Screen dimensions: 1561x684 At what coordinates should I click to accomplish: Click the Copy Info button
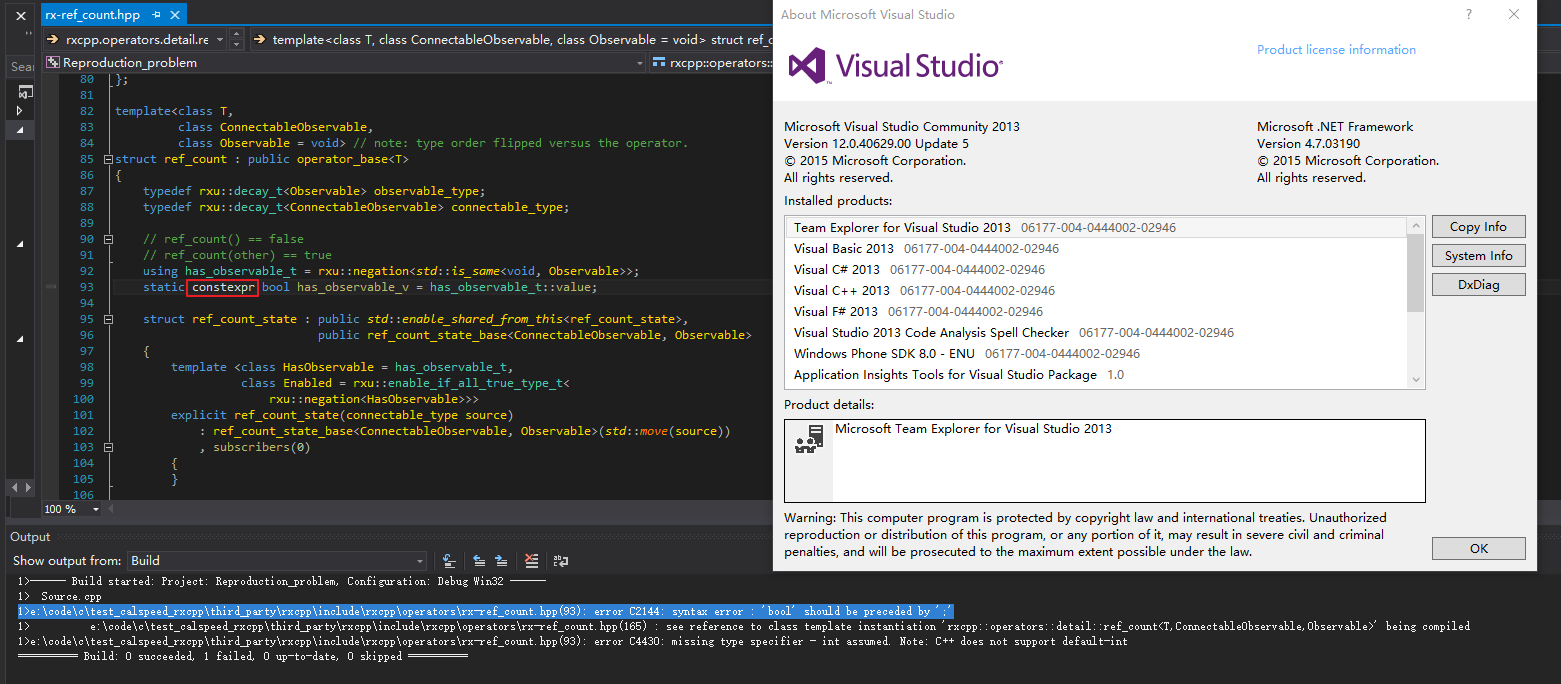(x=1478, y=227)
